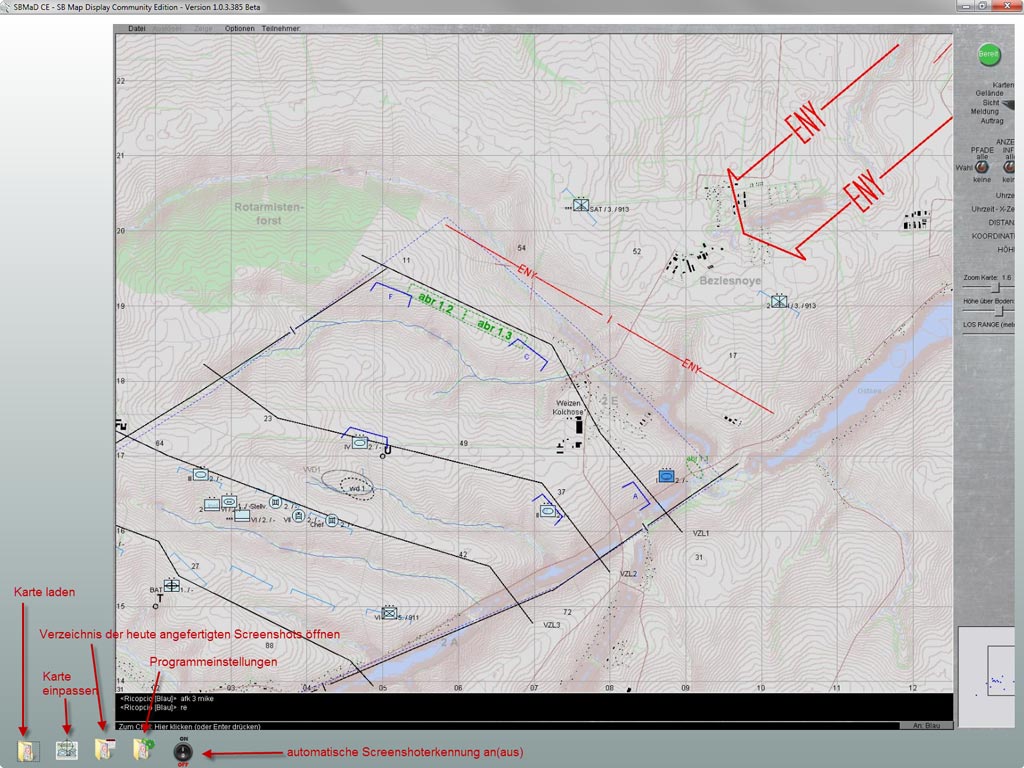
Task: Click the DISTAN readout label
Action: (x=1000, y=223)
